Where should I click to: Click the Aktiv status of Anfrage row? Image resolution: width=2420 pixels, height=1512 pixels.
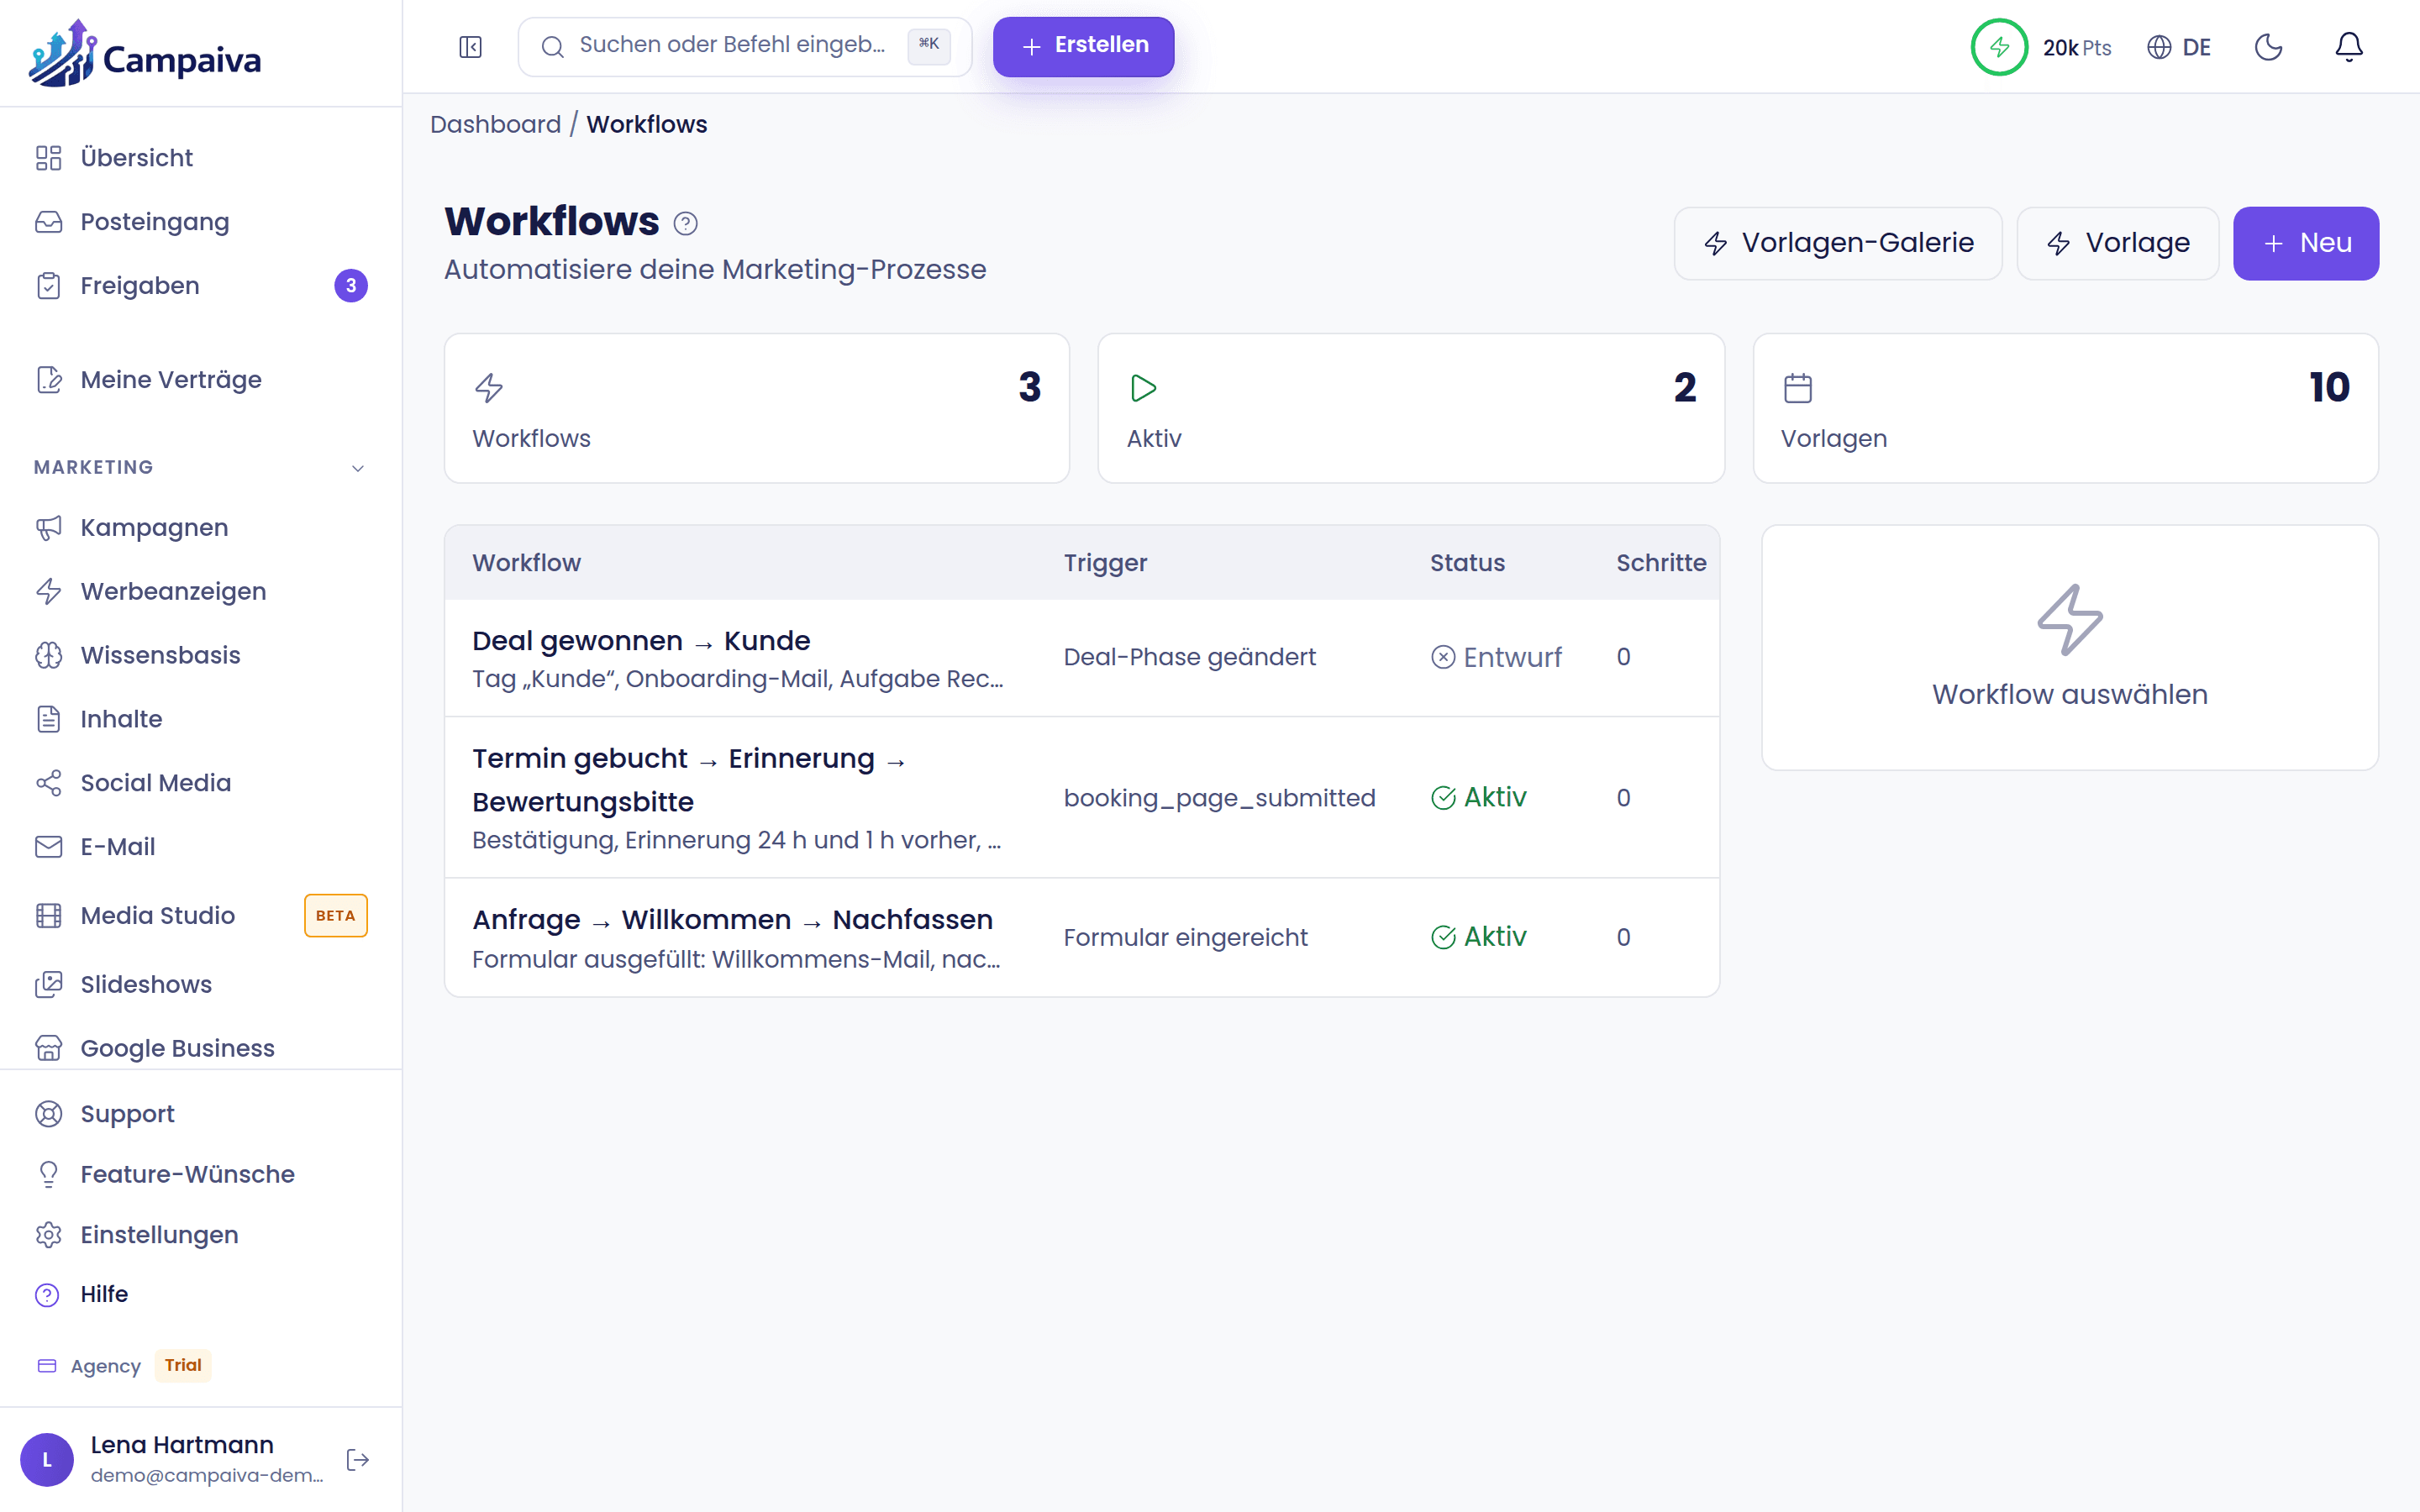(x=1479, y=937)
